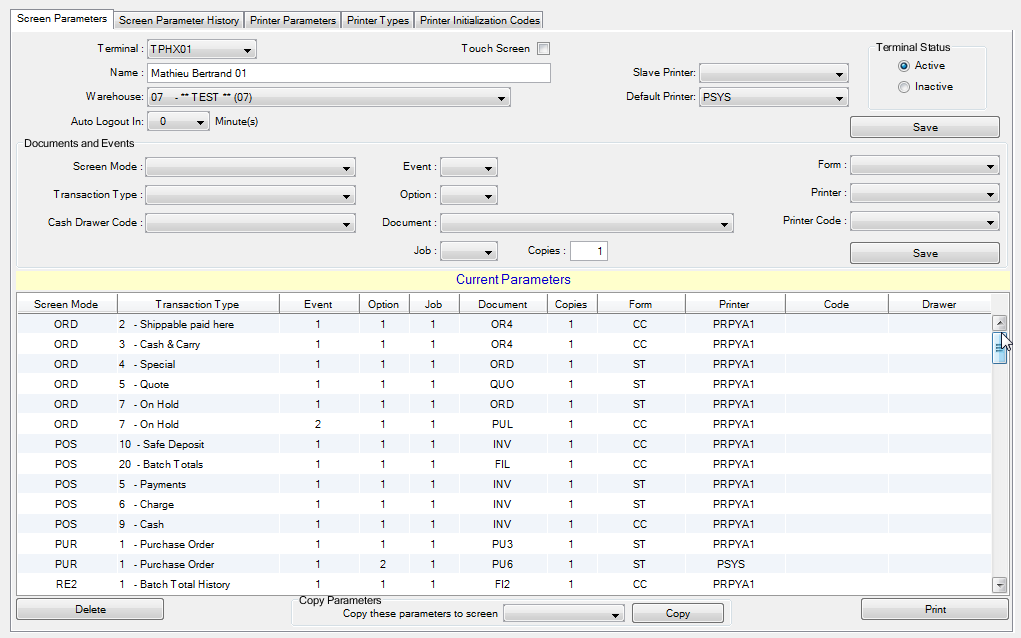Click the Name text field
The image size is (1021, 638).
pos(348,73)
